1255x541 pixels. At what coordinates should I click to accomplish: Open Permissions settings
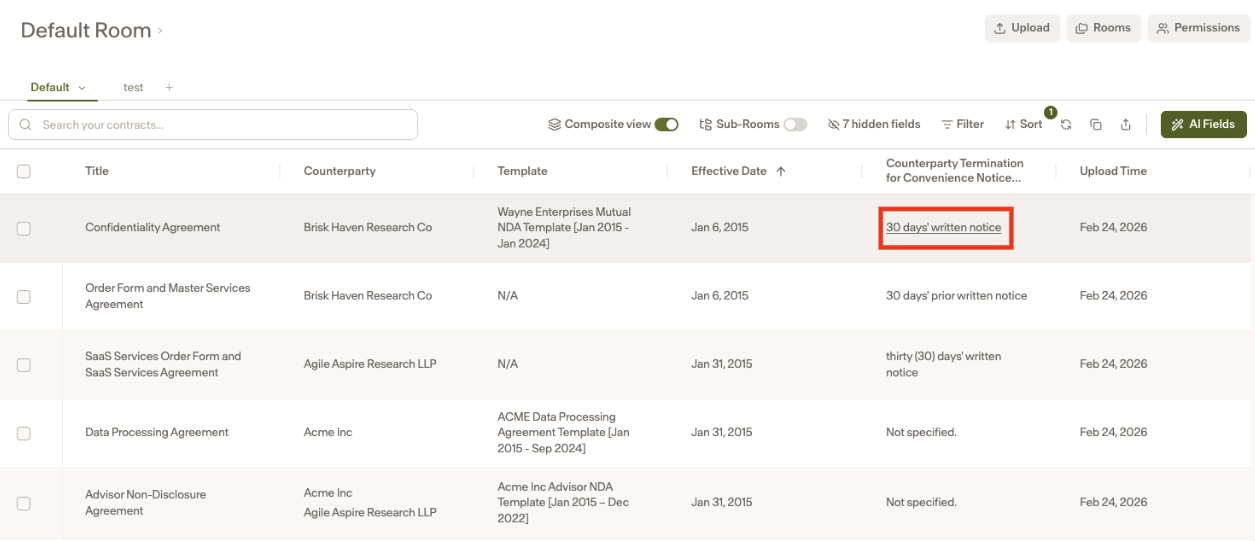1198,28
